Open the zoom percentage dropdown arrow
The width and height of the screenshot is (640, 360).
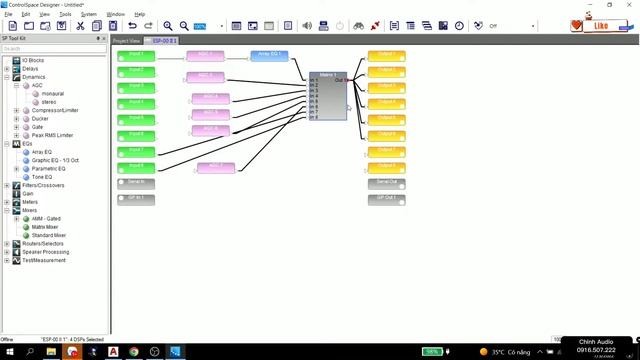click(222, 26)
